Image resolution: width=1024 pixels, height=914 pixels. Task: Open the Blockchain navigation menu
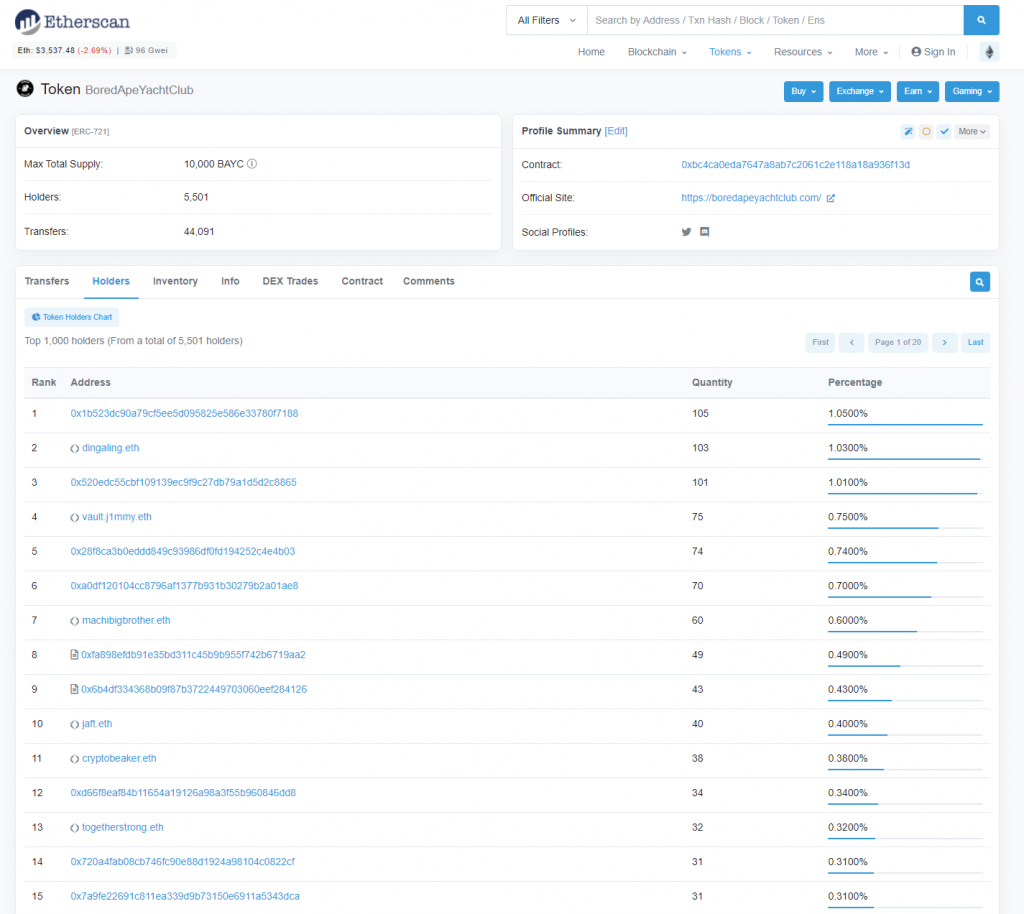click(x=656, y=52)
